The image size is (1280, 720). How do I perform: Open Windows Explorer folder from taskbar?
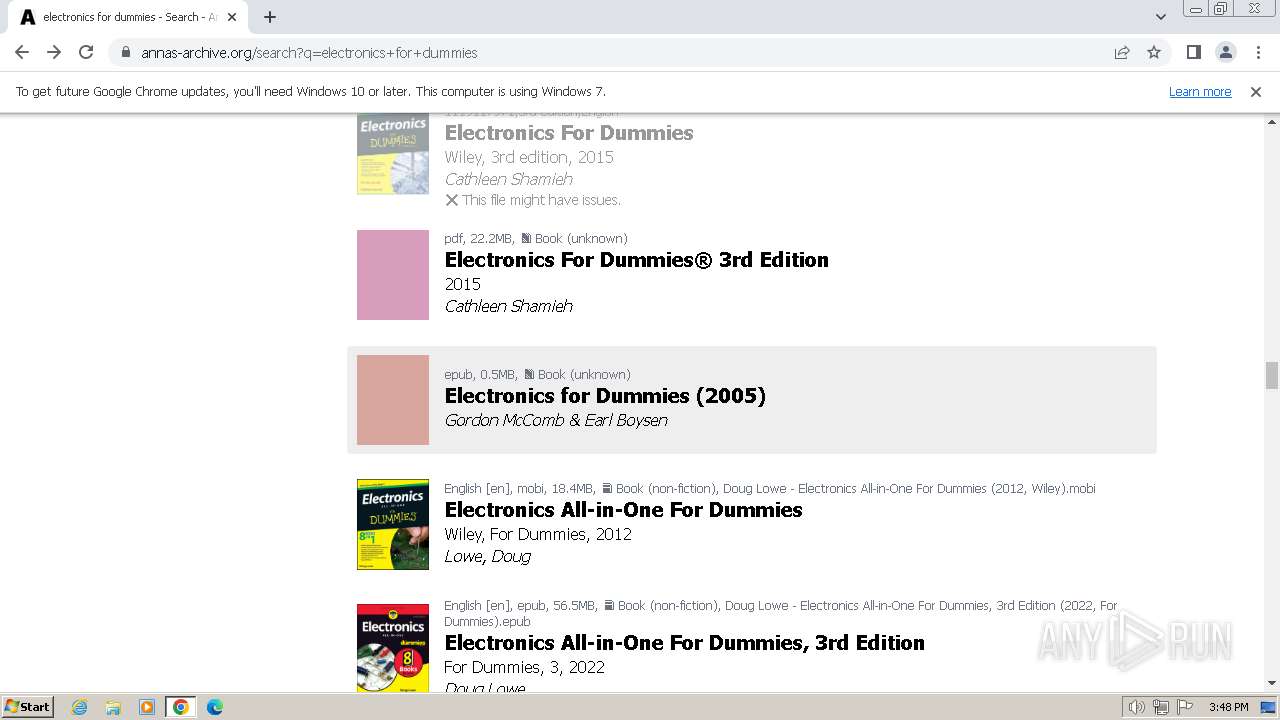point(113,707)
